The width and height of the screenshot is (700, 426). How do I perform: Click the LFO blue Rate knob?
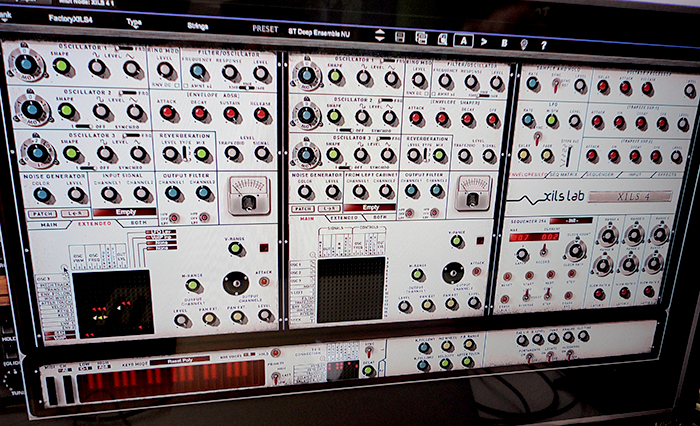[x=528, y=120]
